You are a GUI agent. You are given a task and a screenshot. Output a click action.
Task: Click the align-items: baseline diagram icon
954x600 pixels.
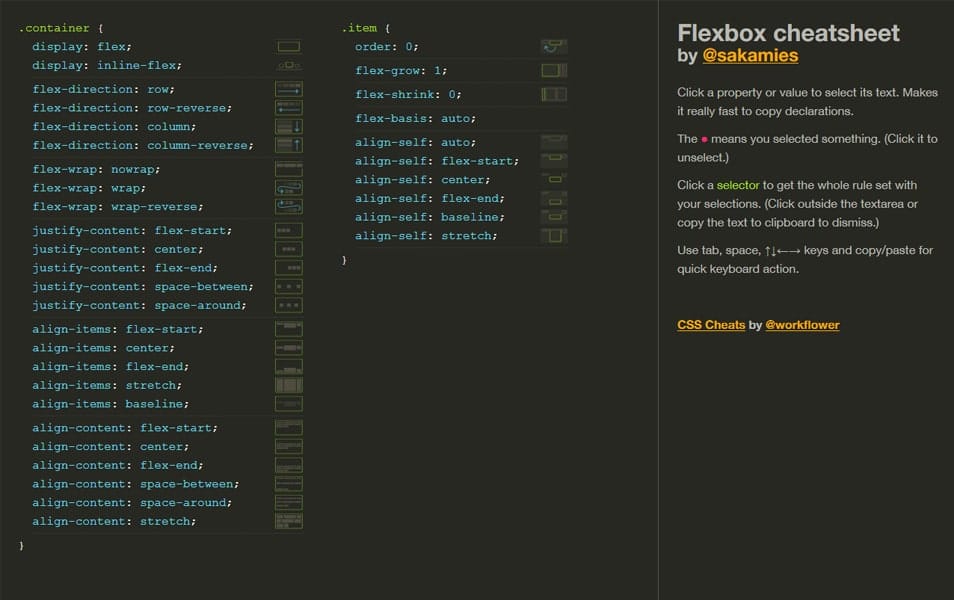pos(288,403)
